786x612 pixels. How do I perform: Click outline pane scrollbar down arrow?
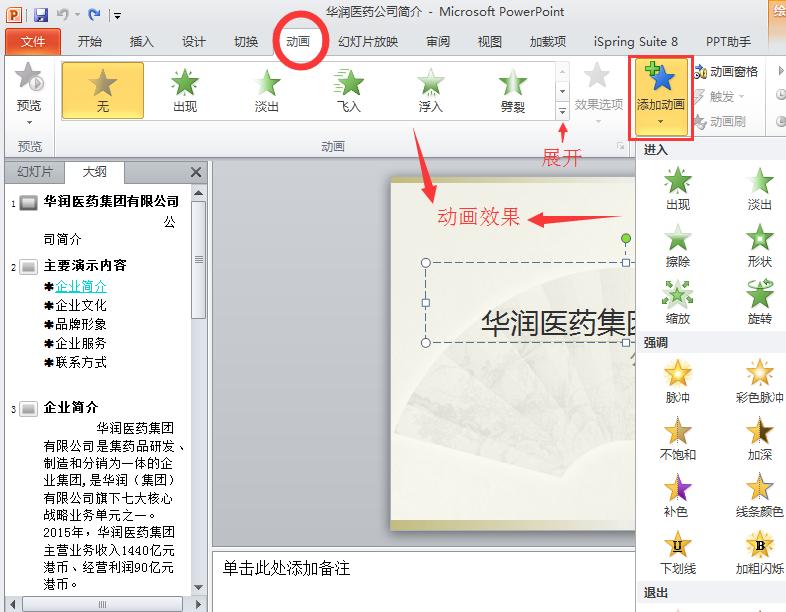(x=199, y=587)
